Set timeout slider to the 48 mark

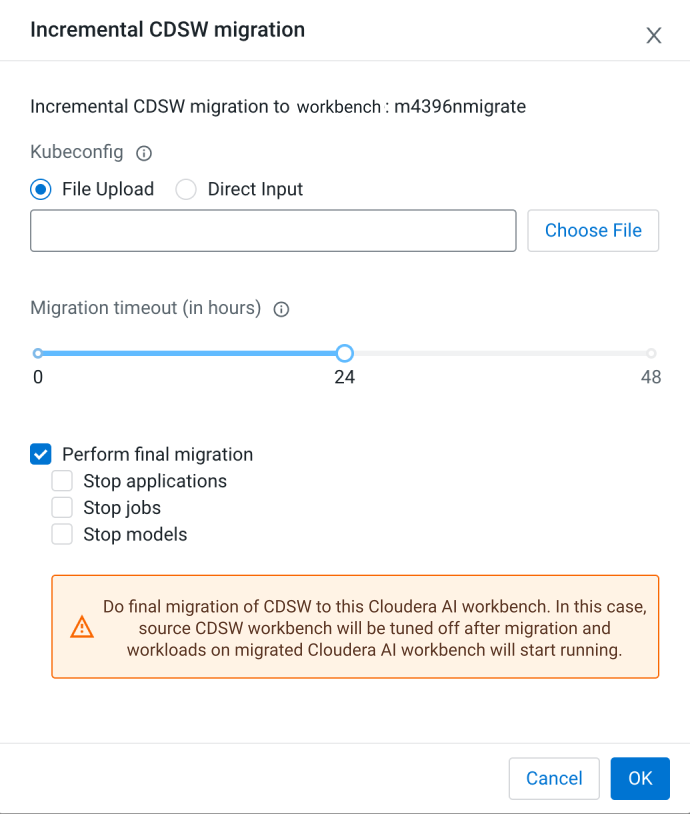point(651,353)
